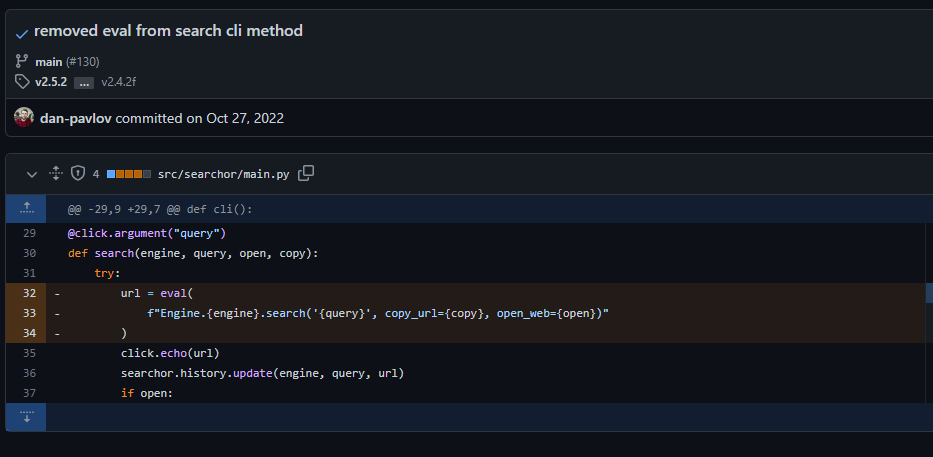Click the commit title about removed eval

coord(168,30)
